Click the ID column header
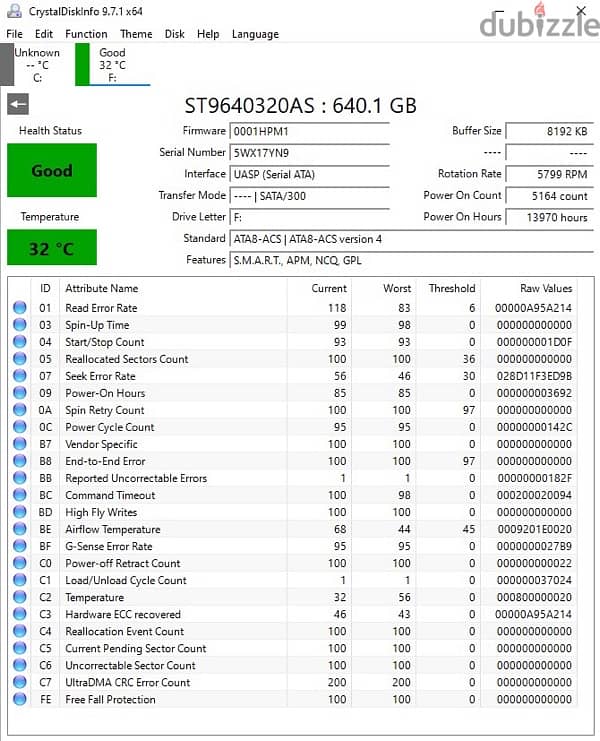600x741 pixels. (x=45, y=288)
